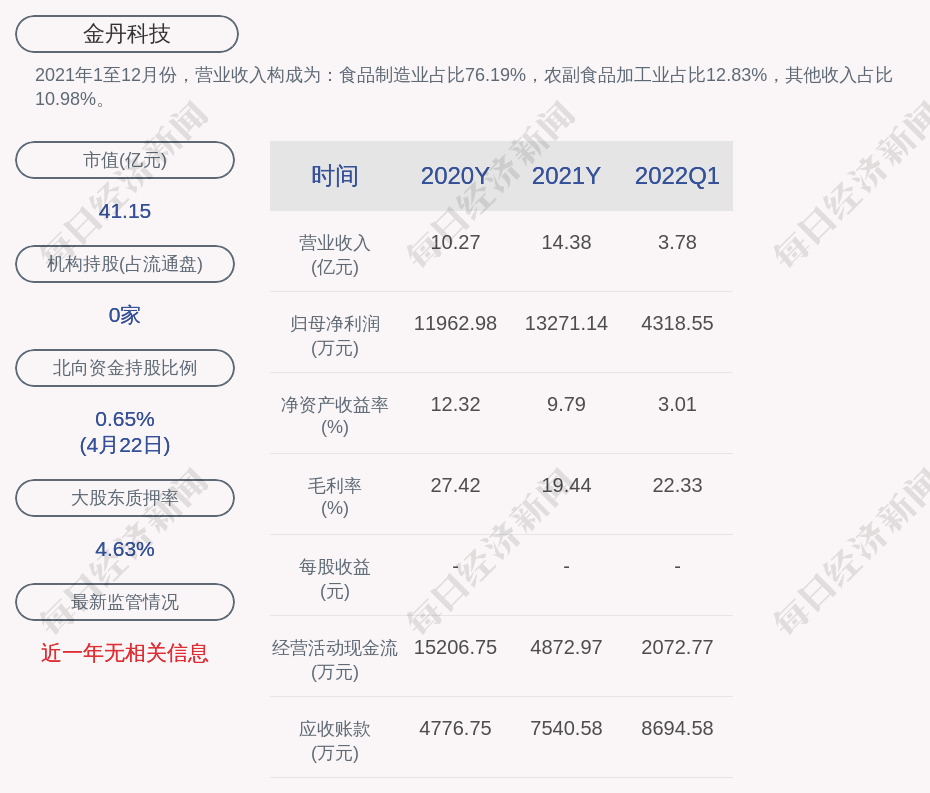The width and height of the screenshot is (930, 793).
Task: Click ROE value 12.32
Action: (x=455, y=405)
